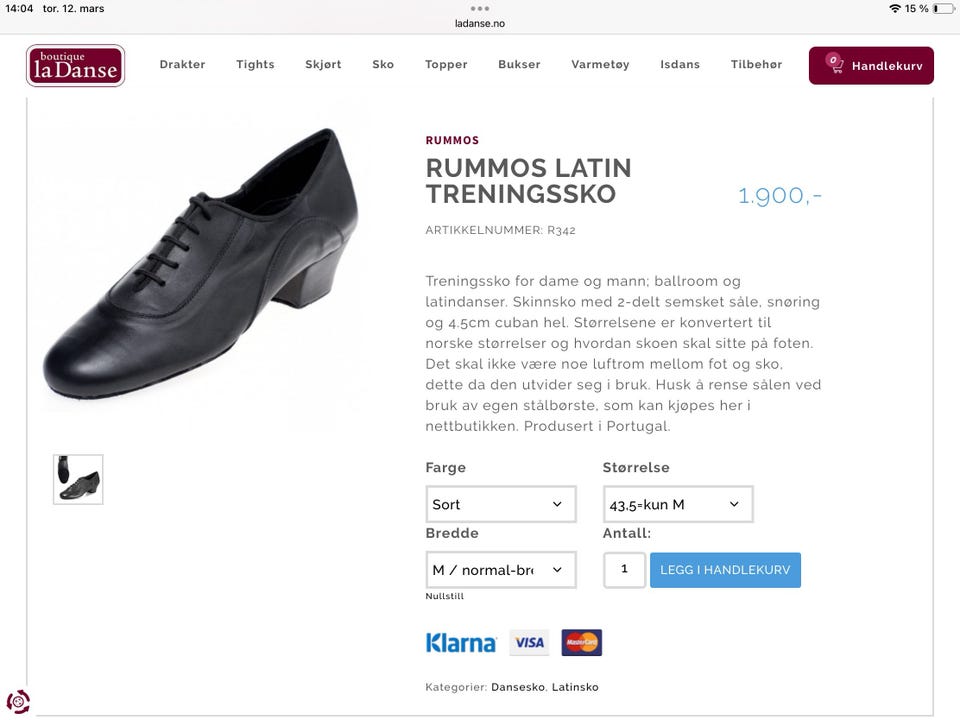Select the shoe thumbnail image
960x720 pixels.
pos(78,479)
